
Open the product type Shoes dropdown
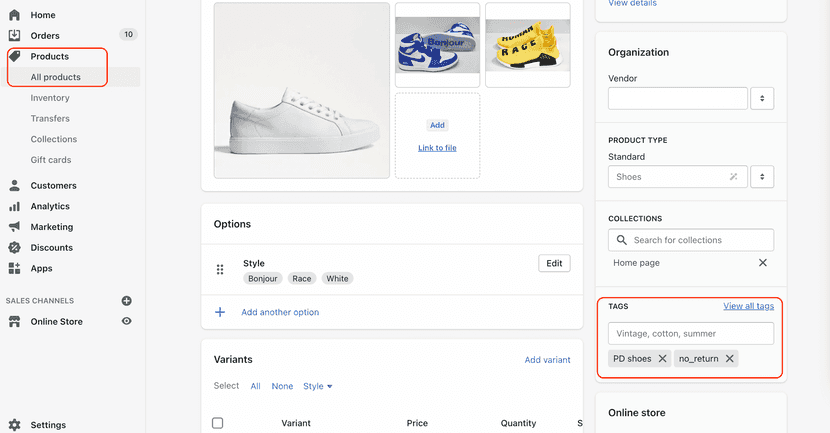point(762,177)
